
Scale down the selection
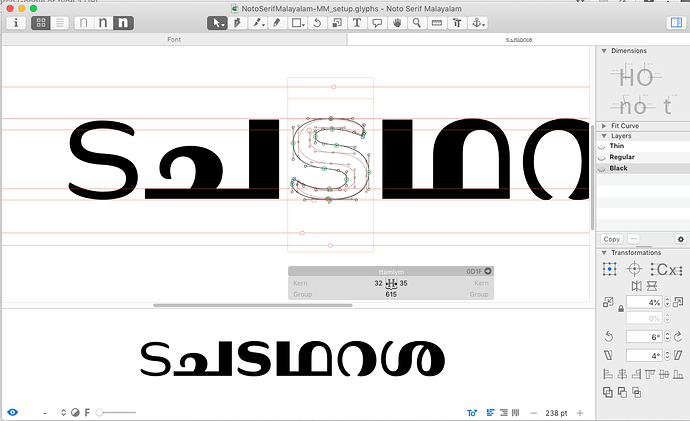point(608,302)
